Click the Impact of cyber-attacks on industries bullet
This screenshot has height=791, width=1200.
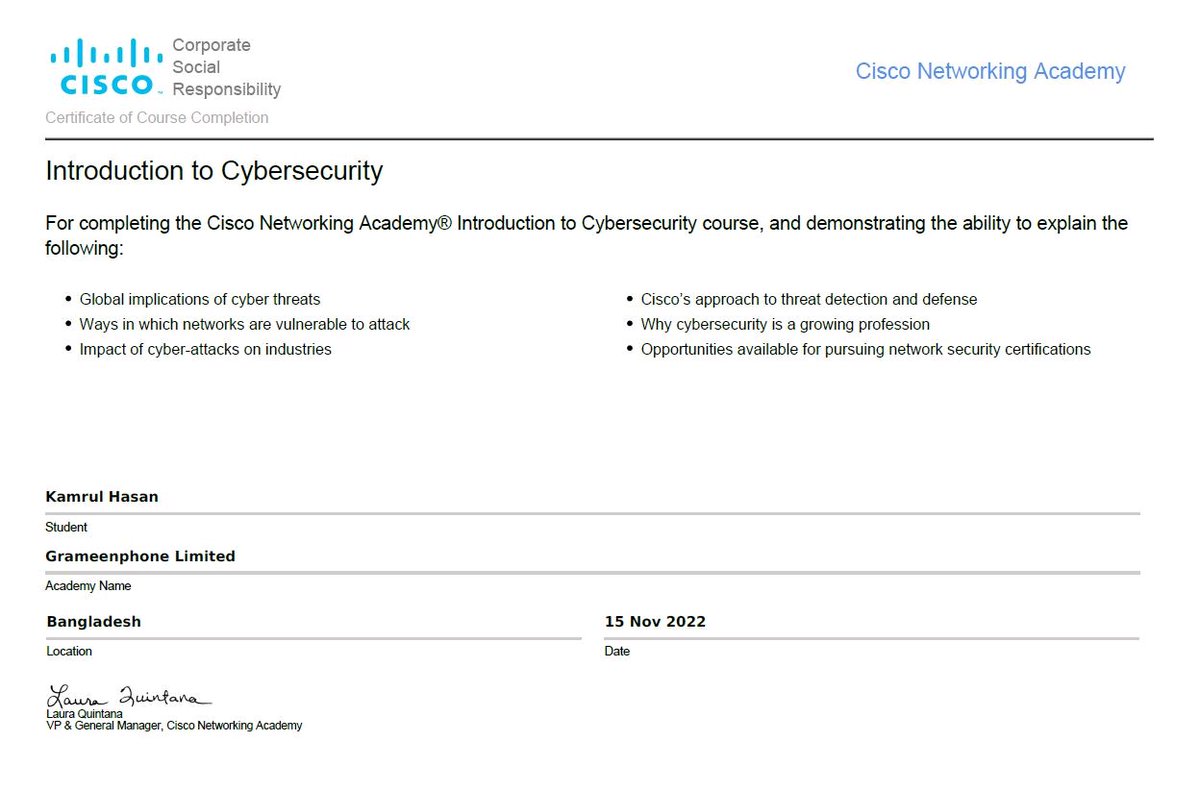pos(205,349)
